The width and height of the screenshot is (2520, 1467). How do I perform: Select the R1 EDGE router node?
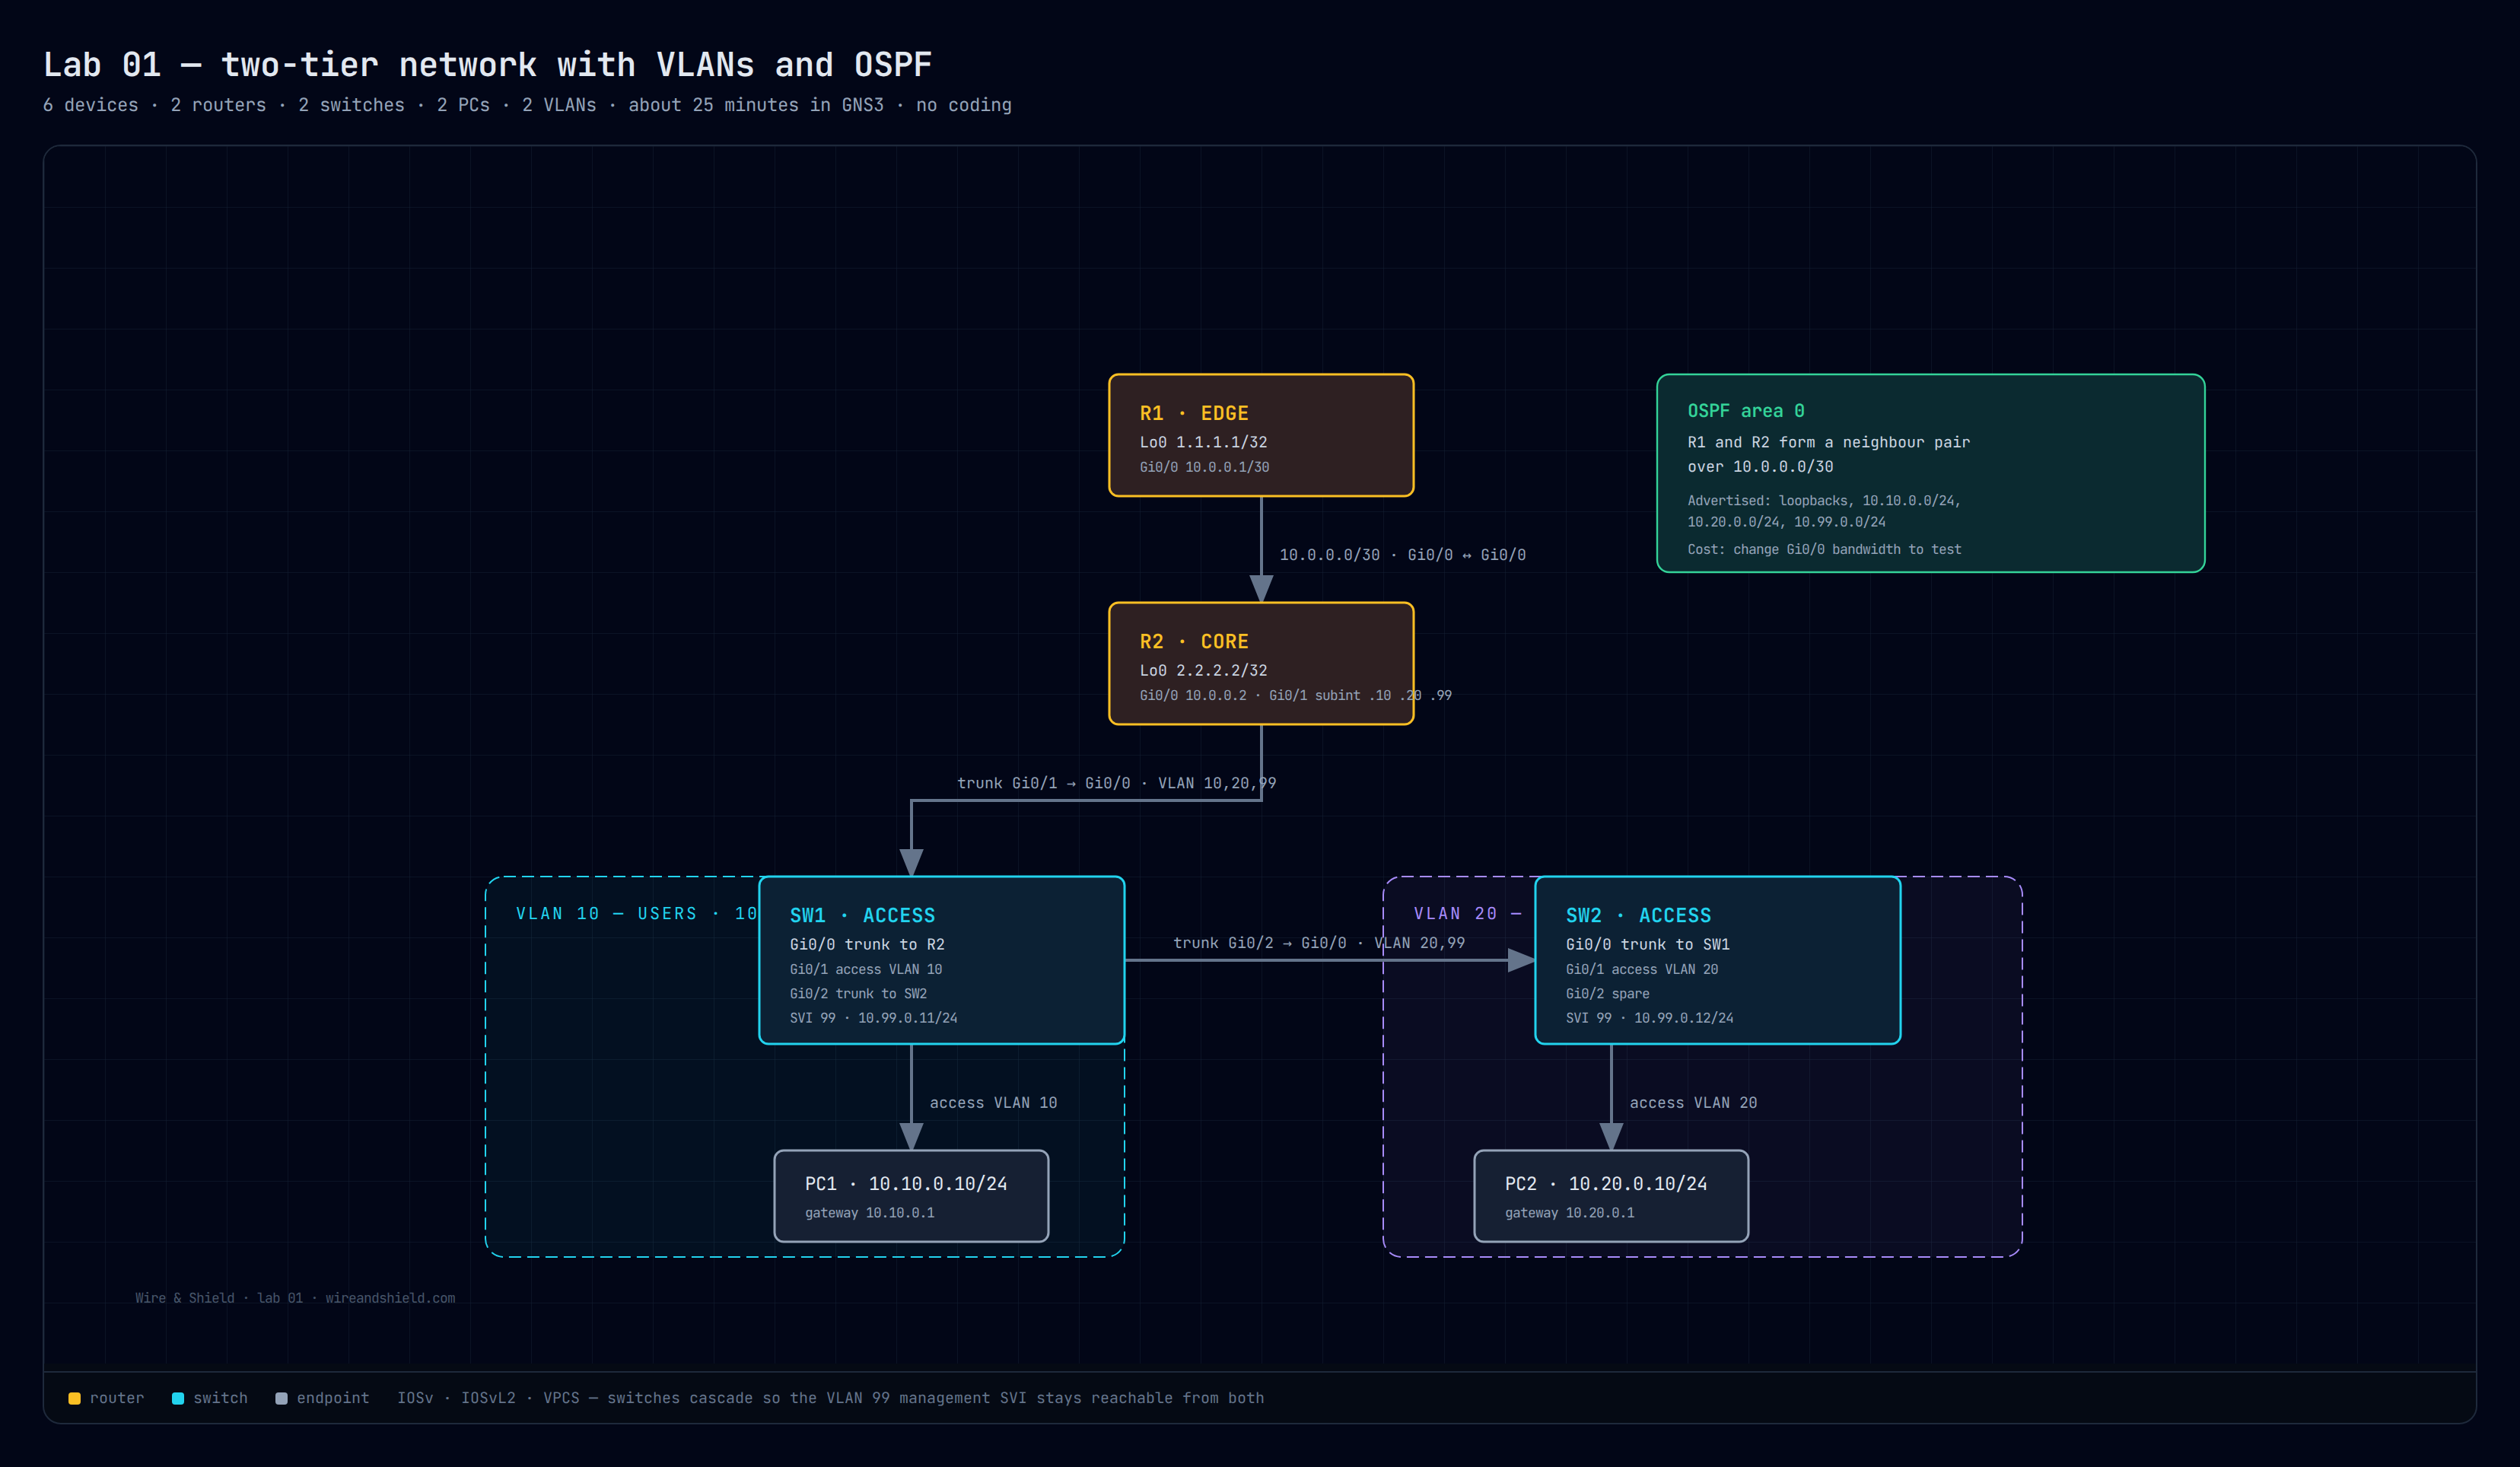click(1261, 435)
